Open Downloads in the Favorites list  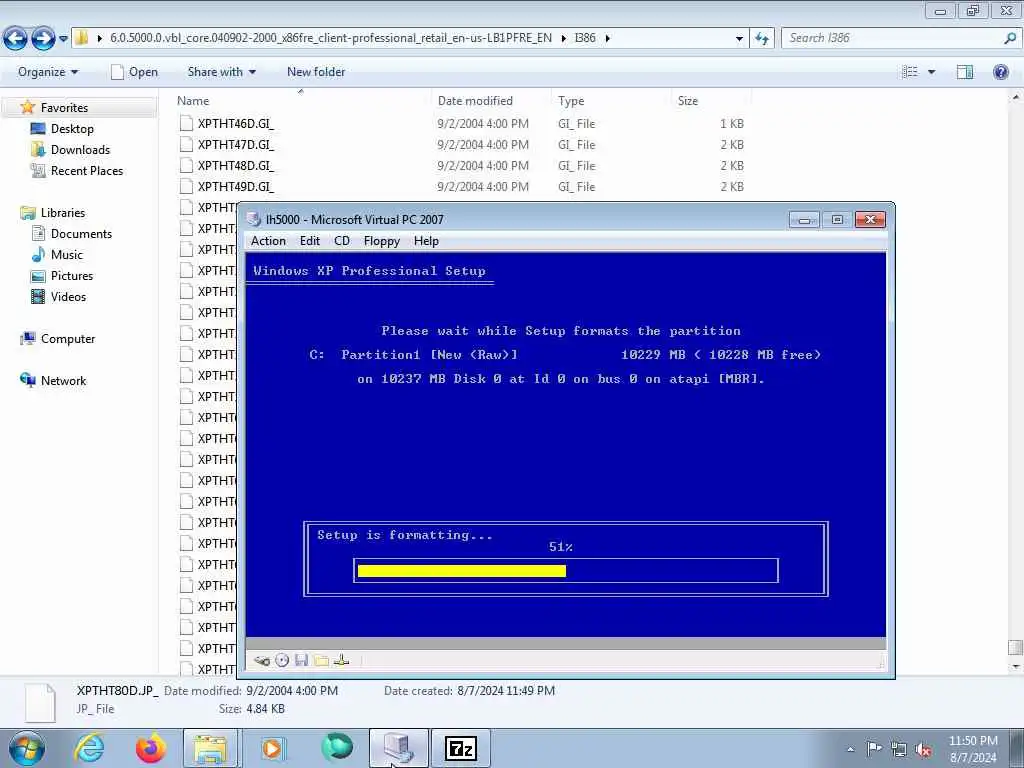[80, 150]
